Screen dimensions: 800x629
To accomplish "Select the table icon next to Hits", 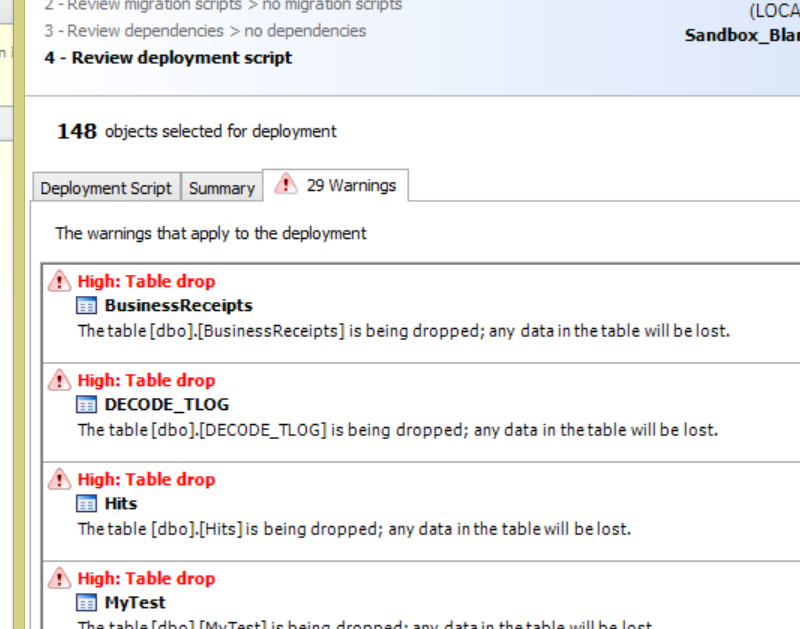I will 87,504.
